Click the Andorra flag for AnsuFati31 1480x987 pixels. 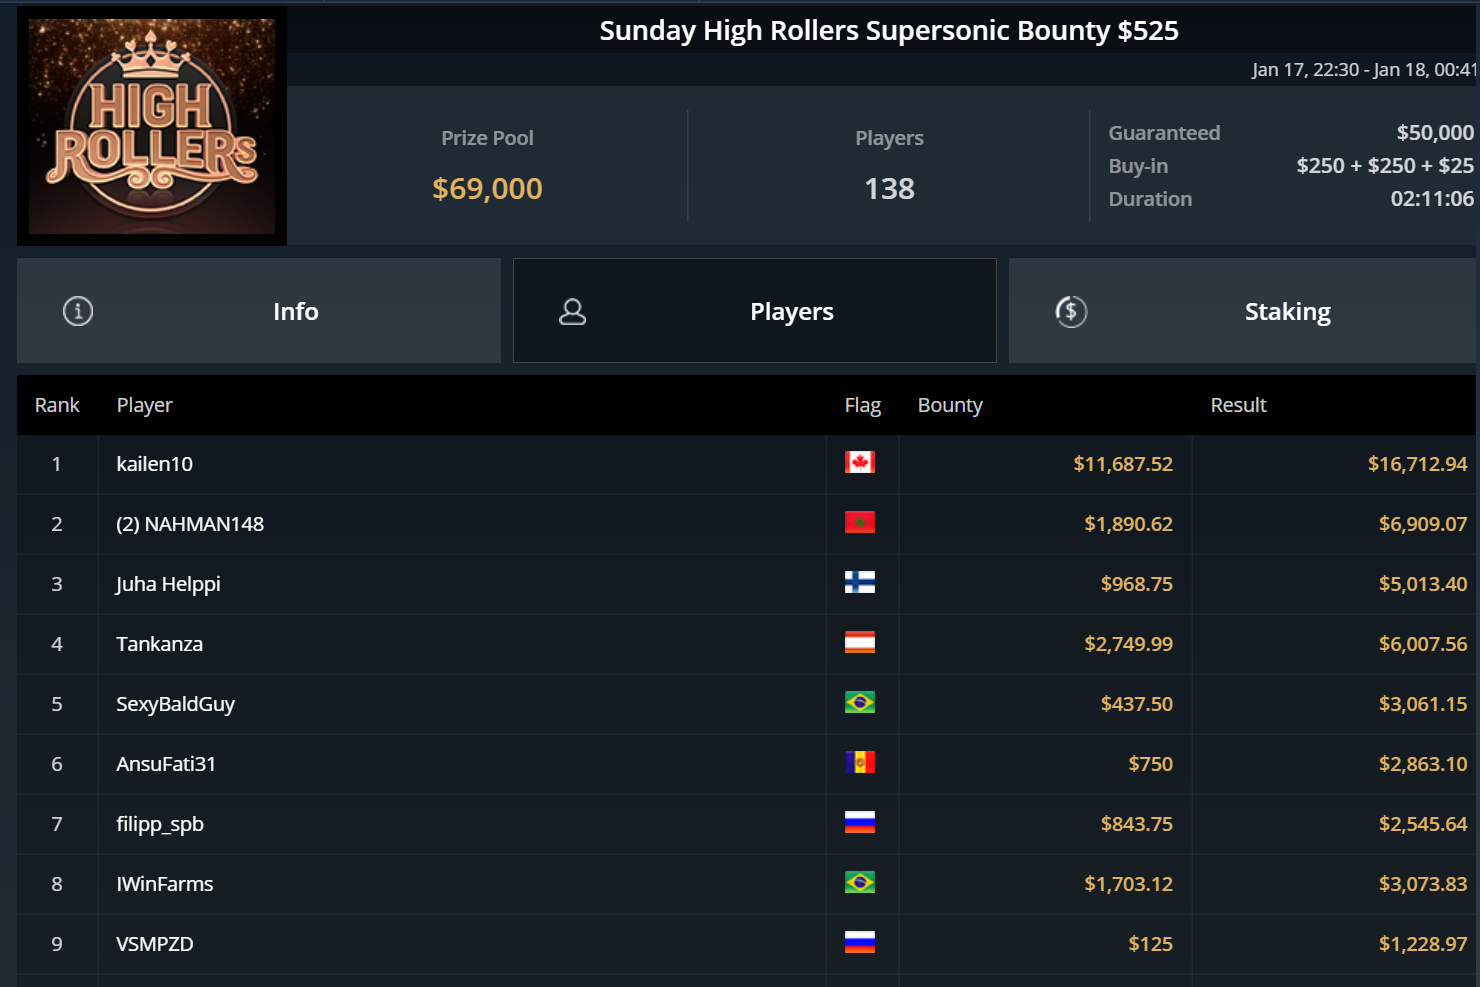click(x=859, y=762)
